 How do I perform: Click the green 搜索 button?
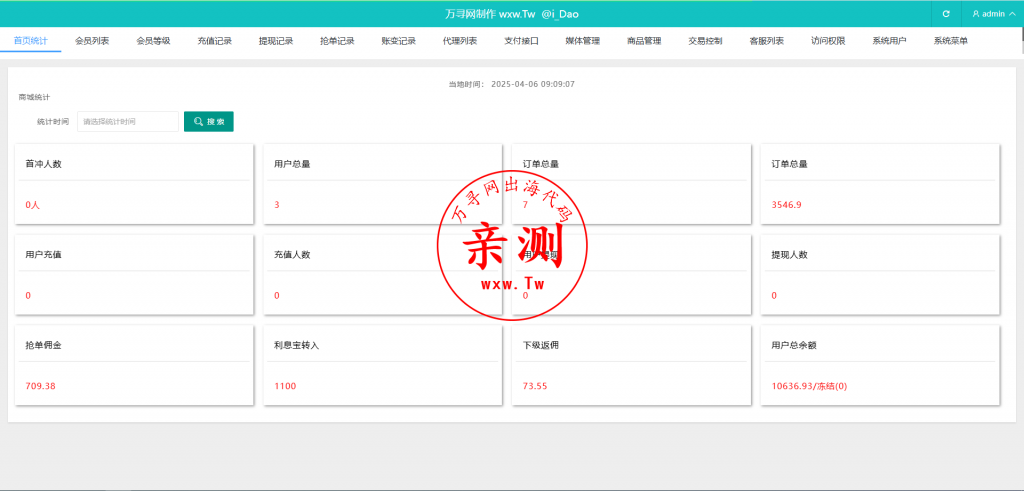tap(209, 121)
